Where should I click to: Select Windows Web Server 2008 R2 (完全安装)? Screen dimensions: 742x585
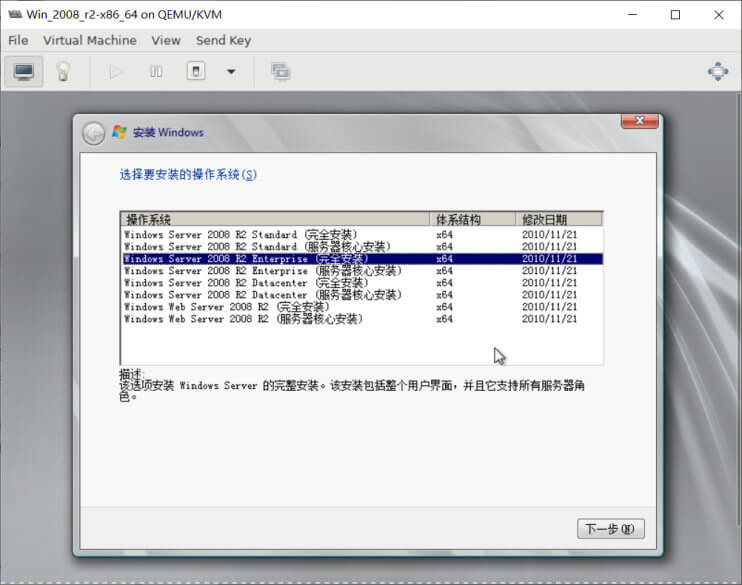[x=362, y=307]
